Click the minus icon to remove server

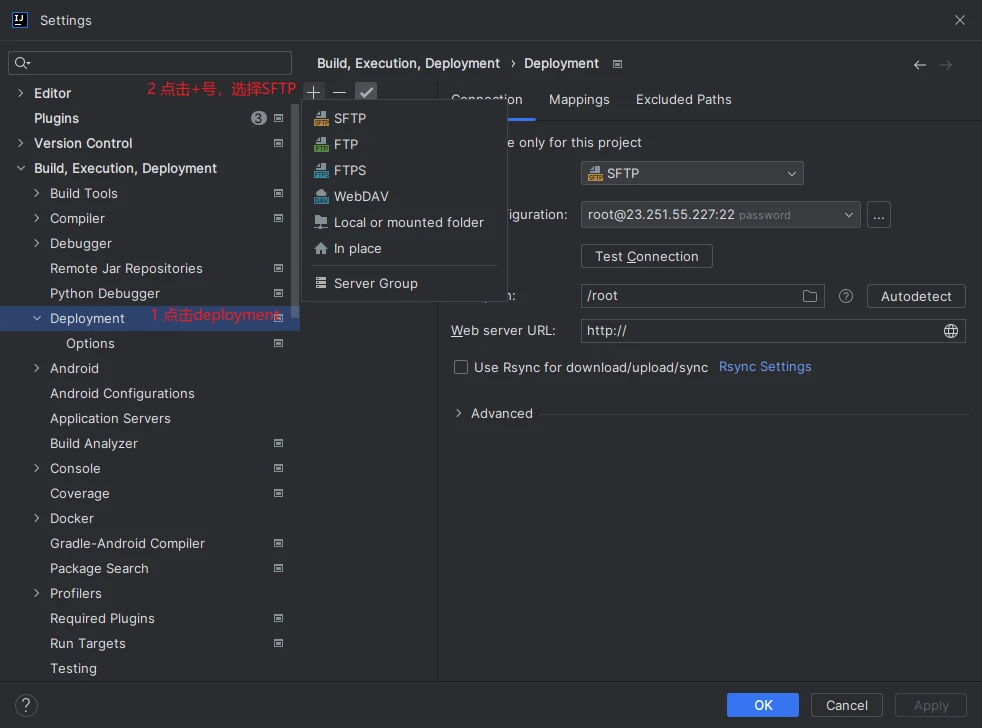click(339, 92)
